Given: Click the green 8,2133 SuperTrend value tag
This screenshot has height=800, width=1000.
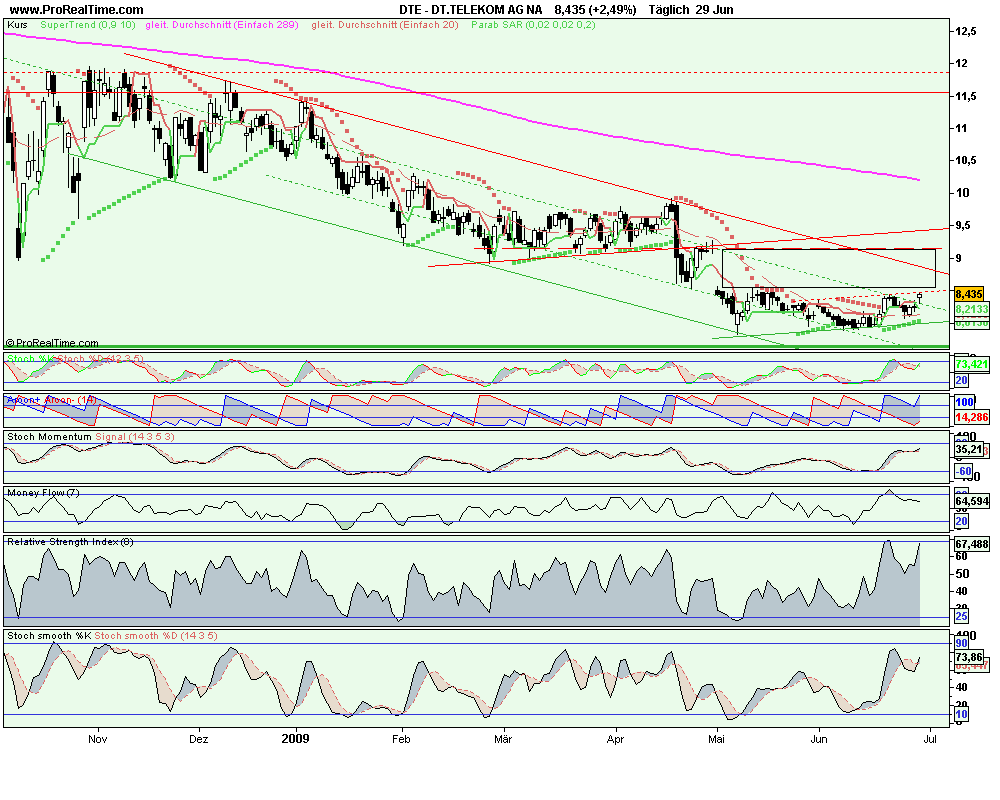Looking at the screenshot, I should pos(971,309).
